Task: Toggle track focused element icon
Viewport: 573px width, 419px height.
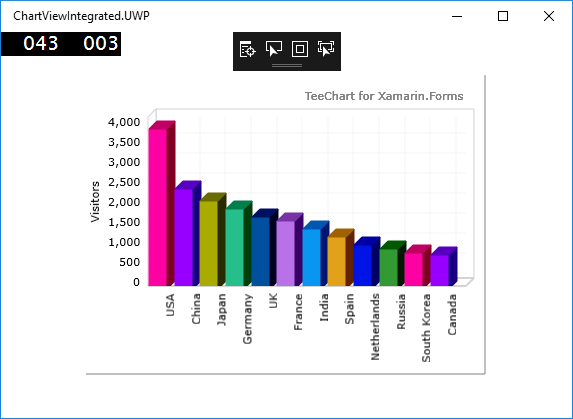Action: [326, 49]
